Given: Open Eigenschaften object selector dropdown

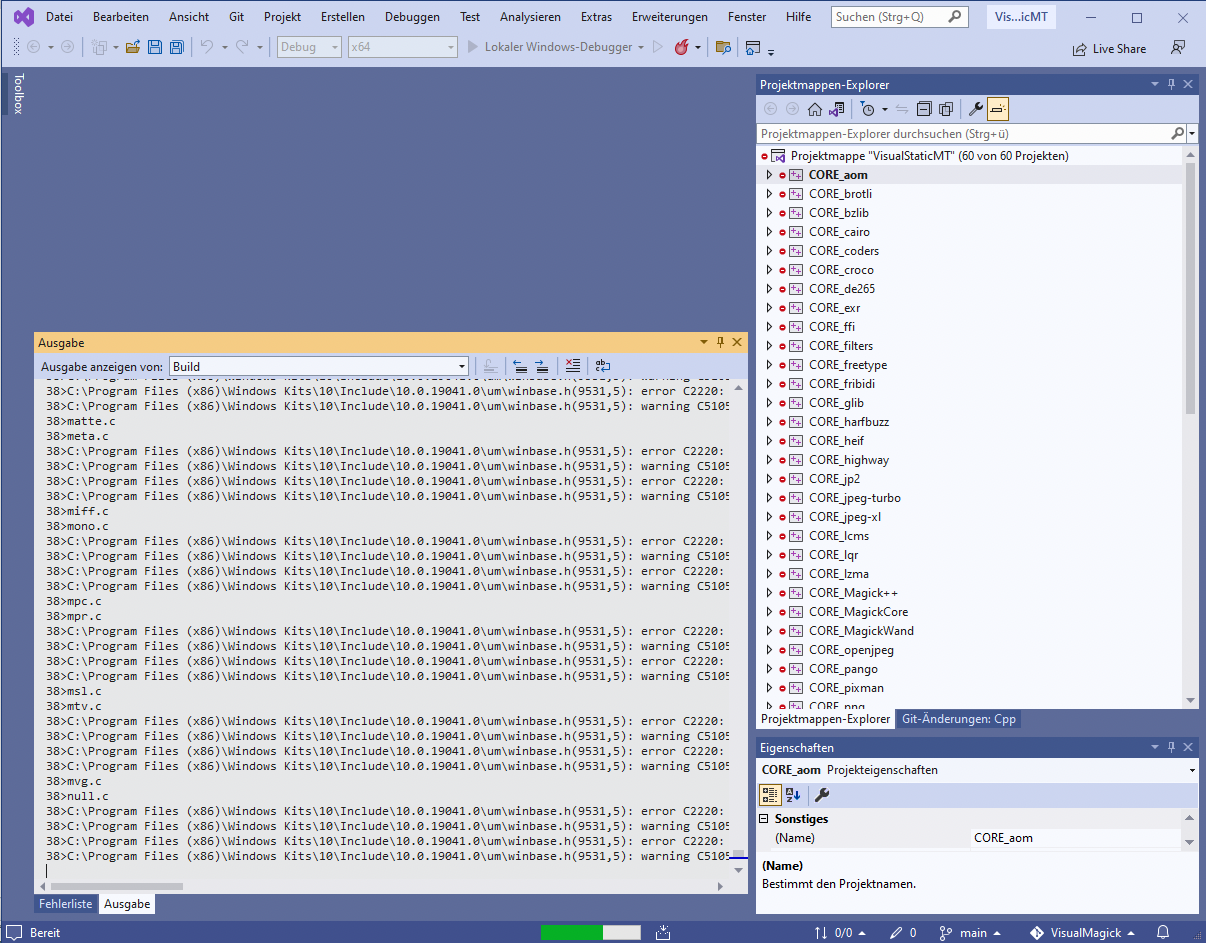Looking at the screenshot, I should coord(1192,771).
